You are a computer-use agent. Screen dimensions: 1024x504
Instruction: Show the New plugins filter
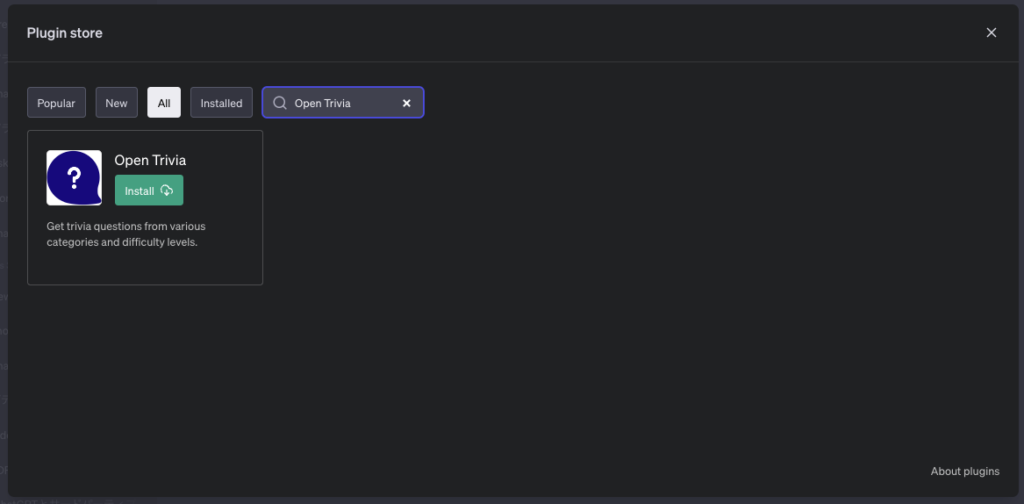(x=117, y=103)
